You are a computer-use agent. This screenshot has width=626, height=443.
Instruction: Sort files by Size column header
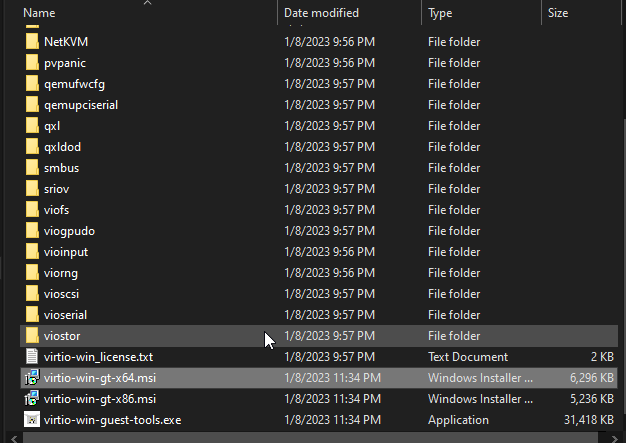pos(558,13)
